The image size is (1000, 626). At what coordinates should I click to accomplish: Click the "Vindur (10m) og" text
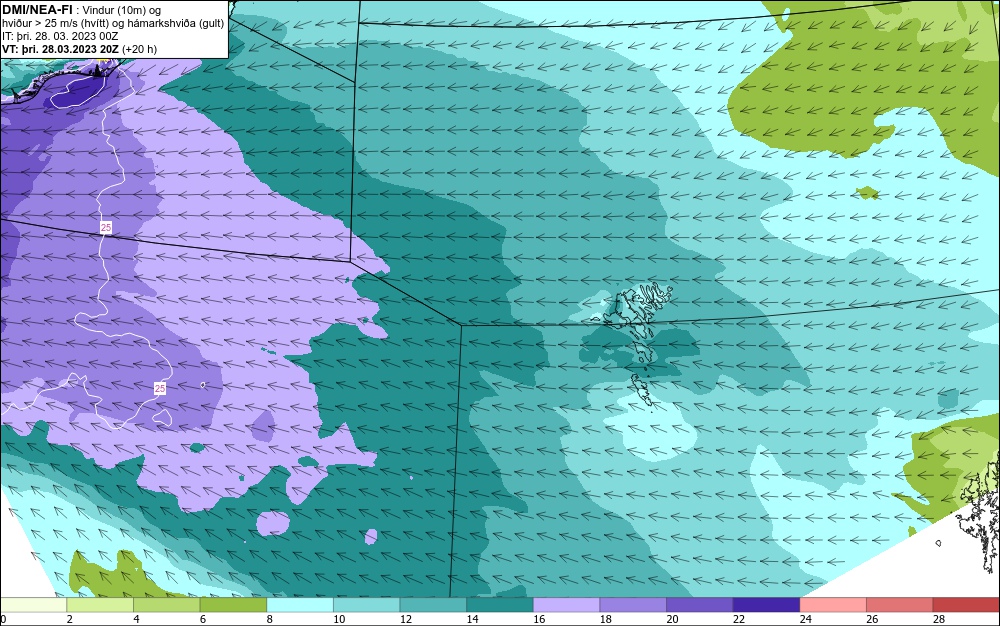[x=122, y=10]
